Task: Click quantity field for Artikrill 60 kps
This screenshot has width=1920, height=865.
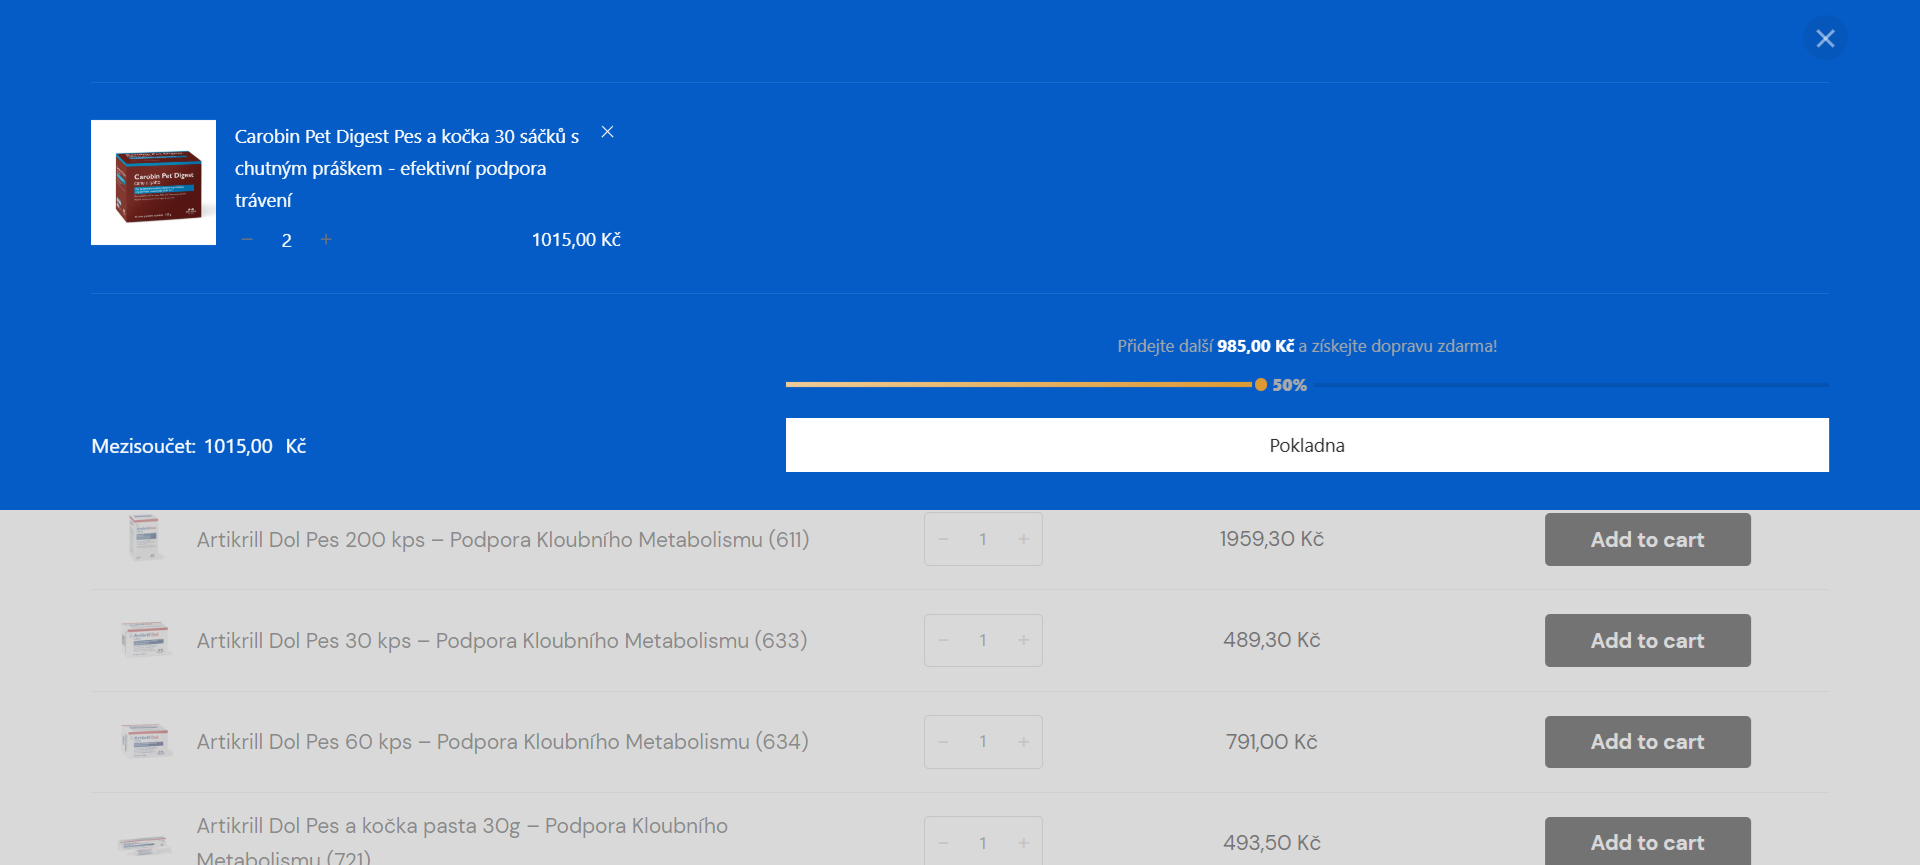Action: [983, 742]
